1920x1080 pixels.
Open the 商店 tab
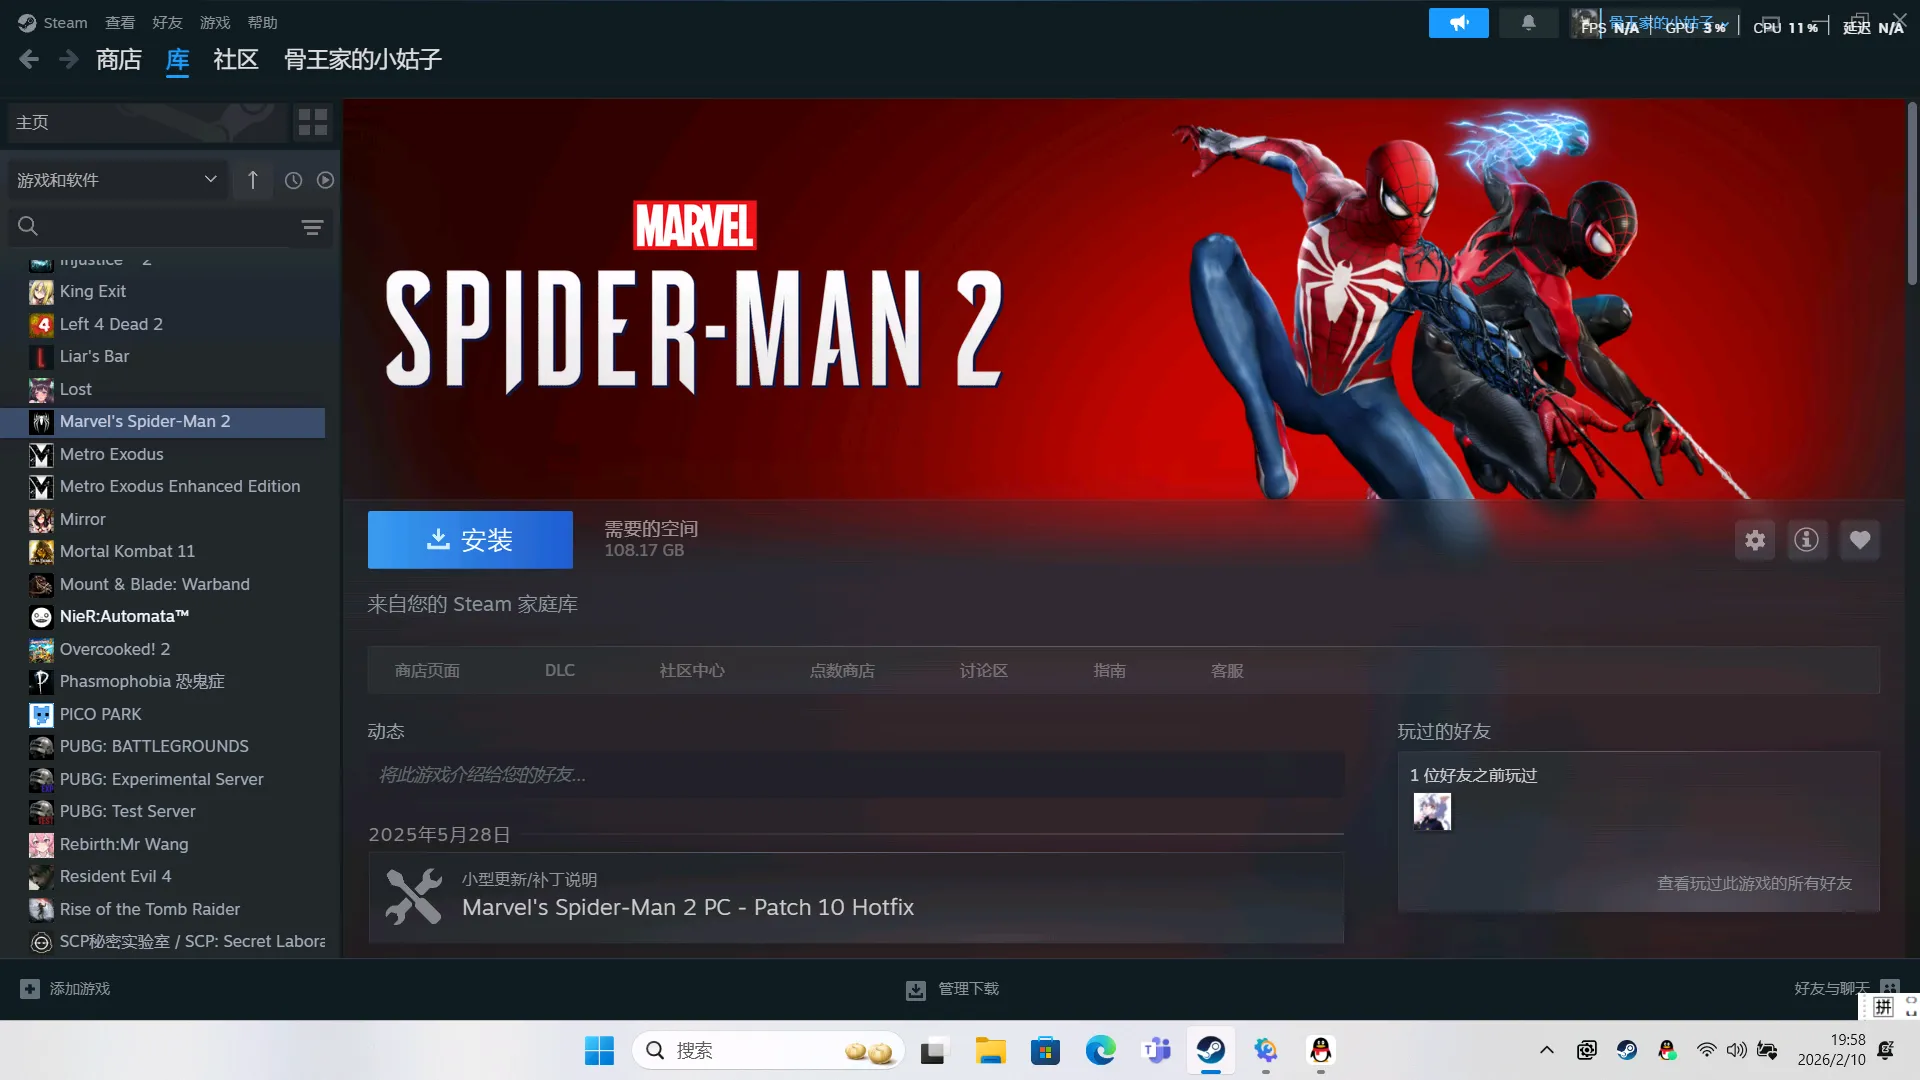118,60
